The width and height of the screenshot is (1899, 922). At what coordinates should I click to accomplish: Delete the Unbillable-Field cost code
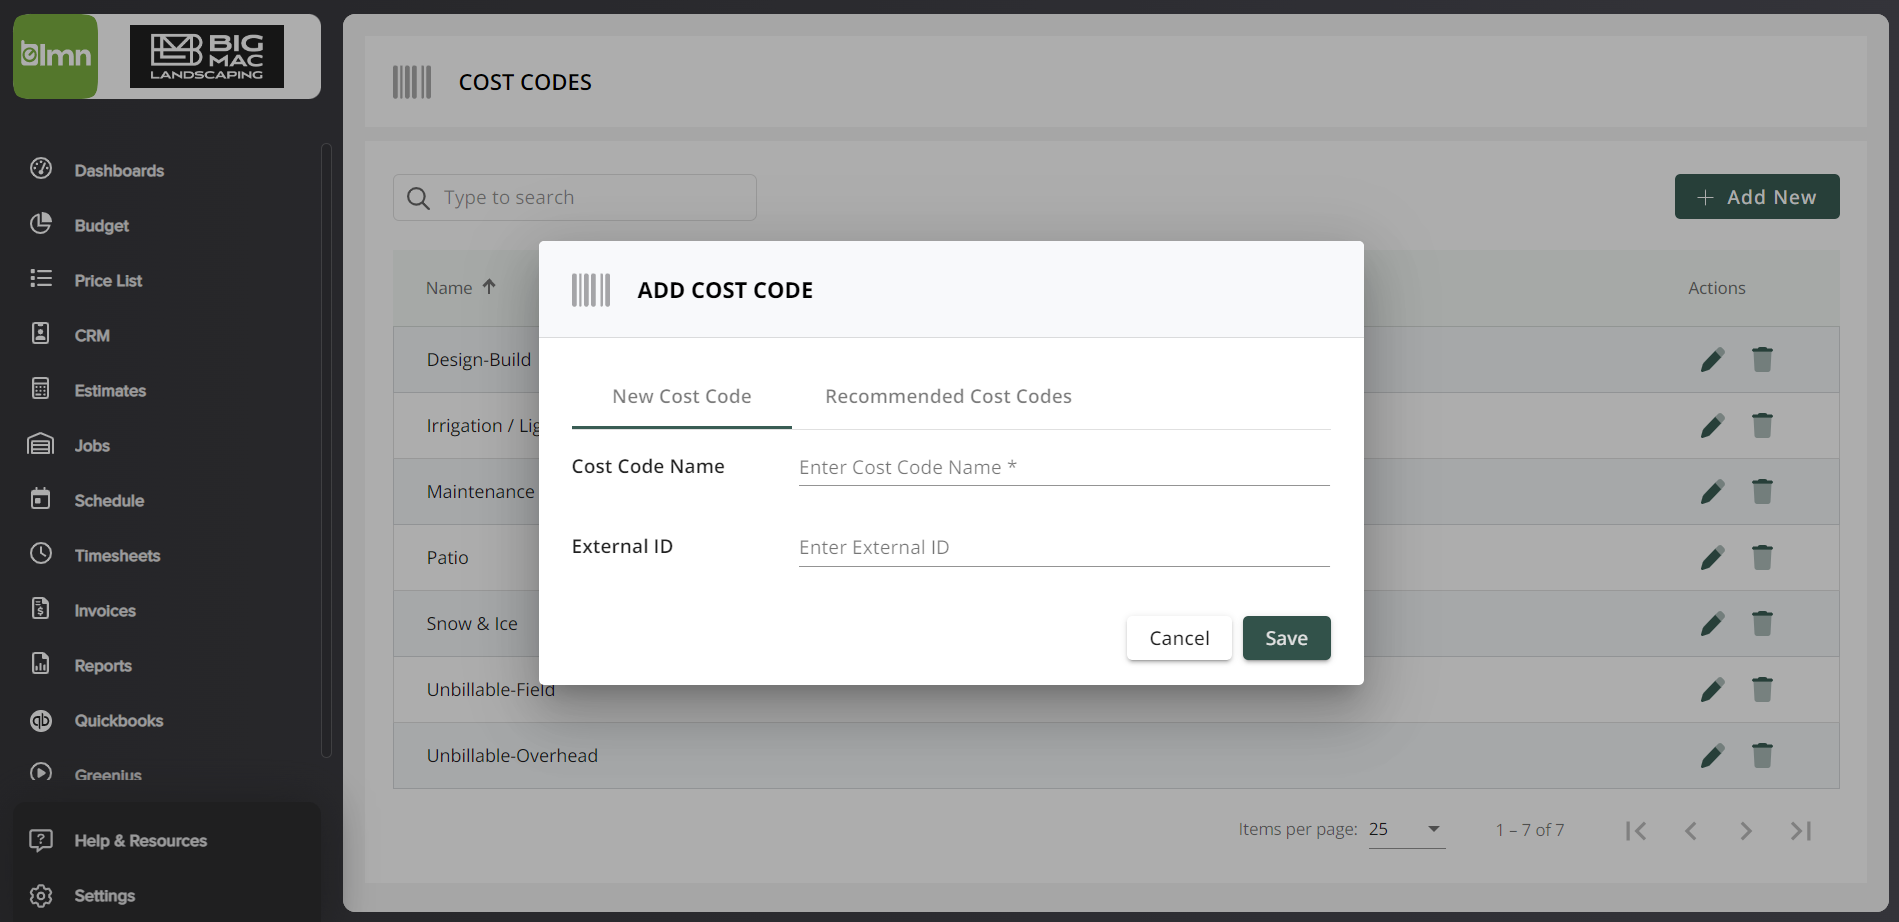click(x=1762, y=690)
